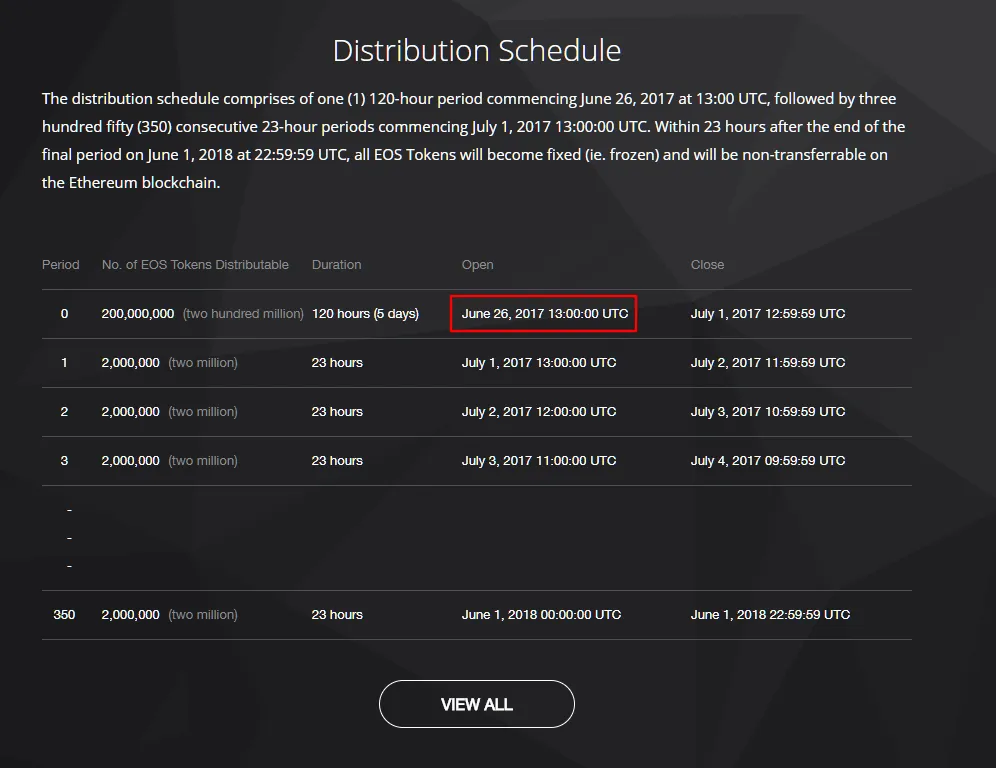996x768 pixels.
Task: Select the '(two hundred million)' text
Action: [243, 314]
